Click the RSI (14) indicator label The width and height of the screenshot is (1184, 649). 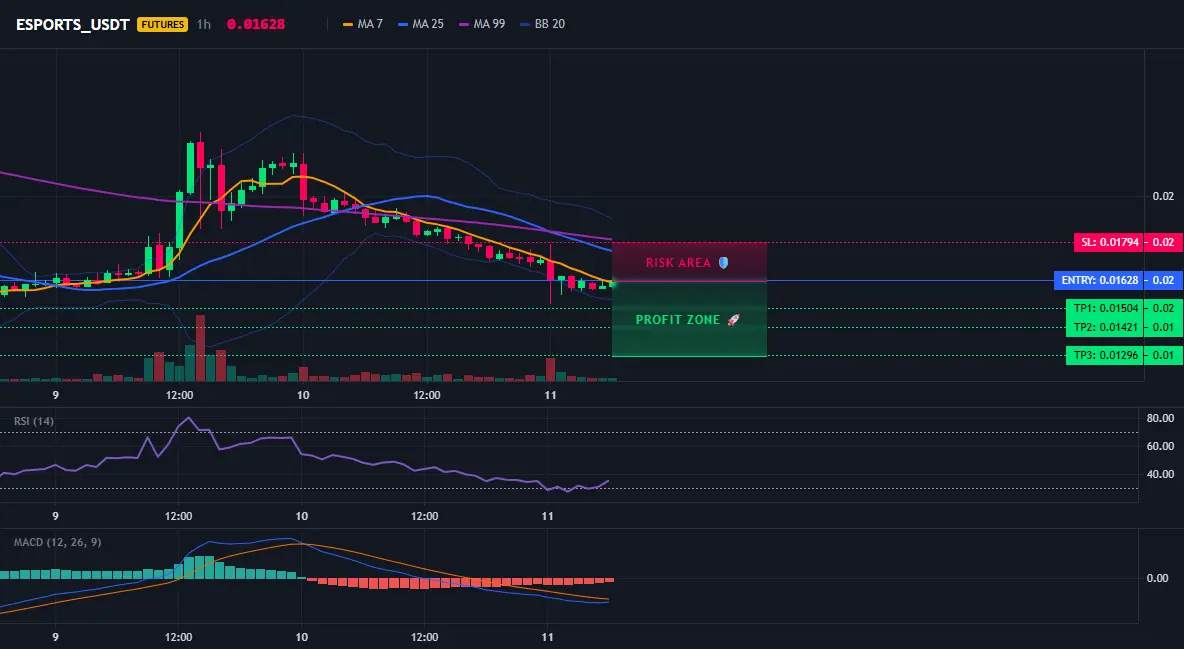coord(34,421)
